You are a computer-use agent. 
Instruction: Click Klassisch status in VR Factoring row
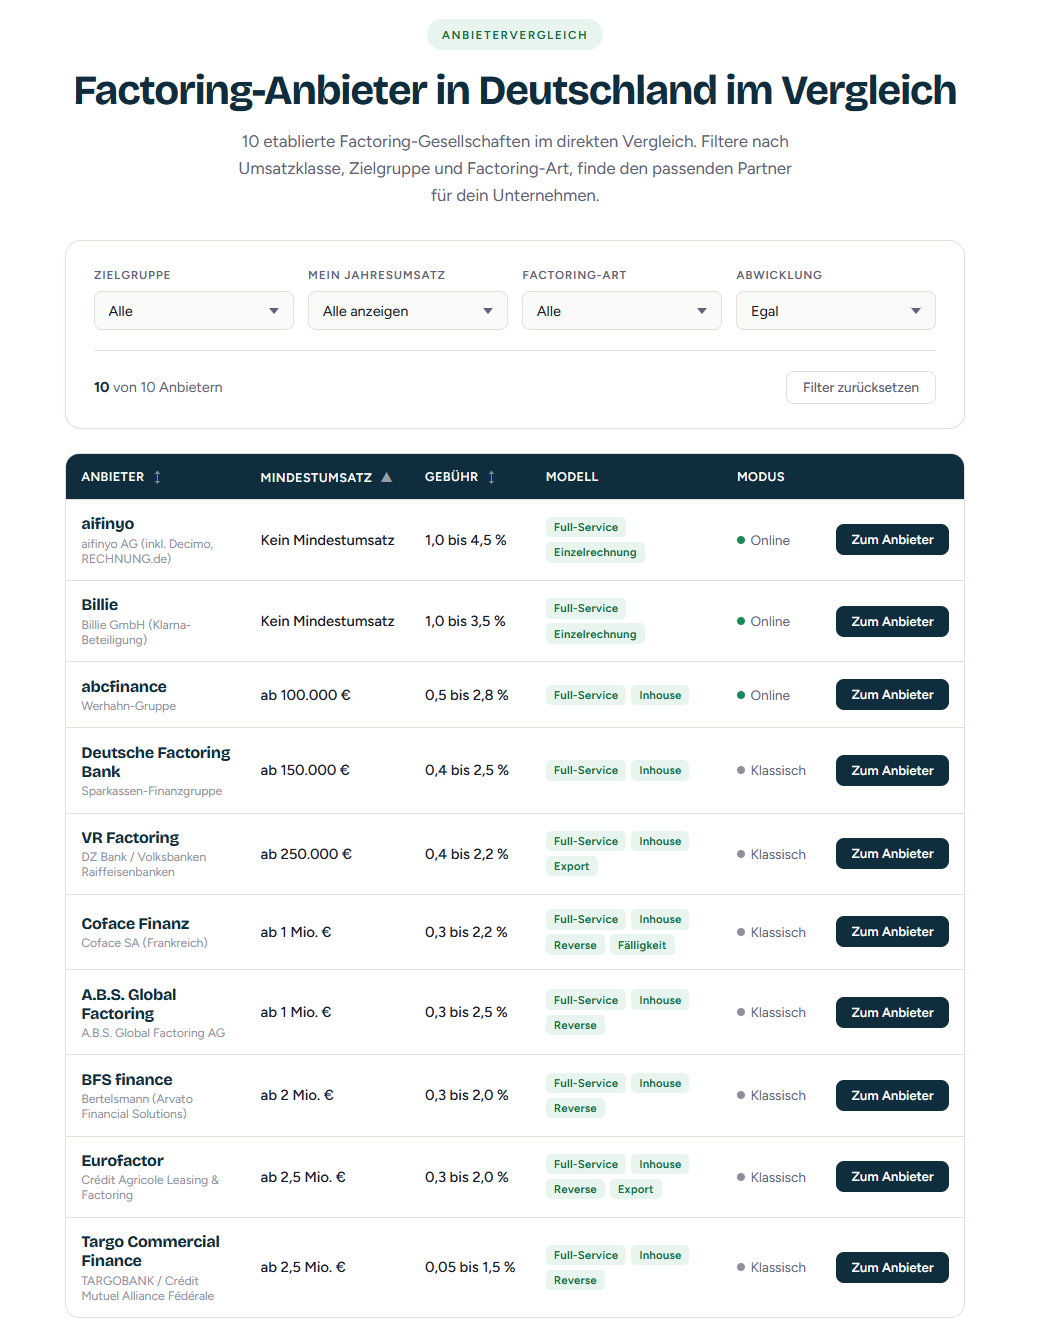click(x=772, y=854)
